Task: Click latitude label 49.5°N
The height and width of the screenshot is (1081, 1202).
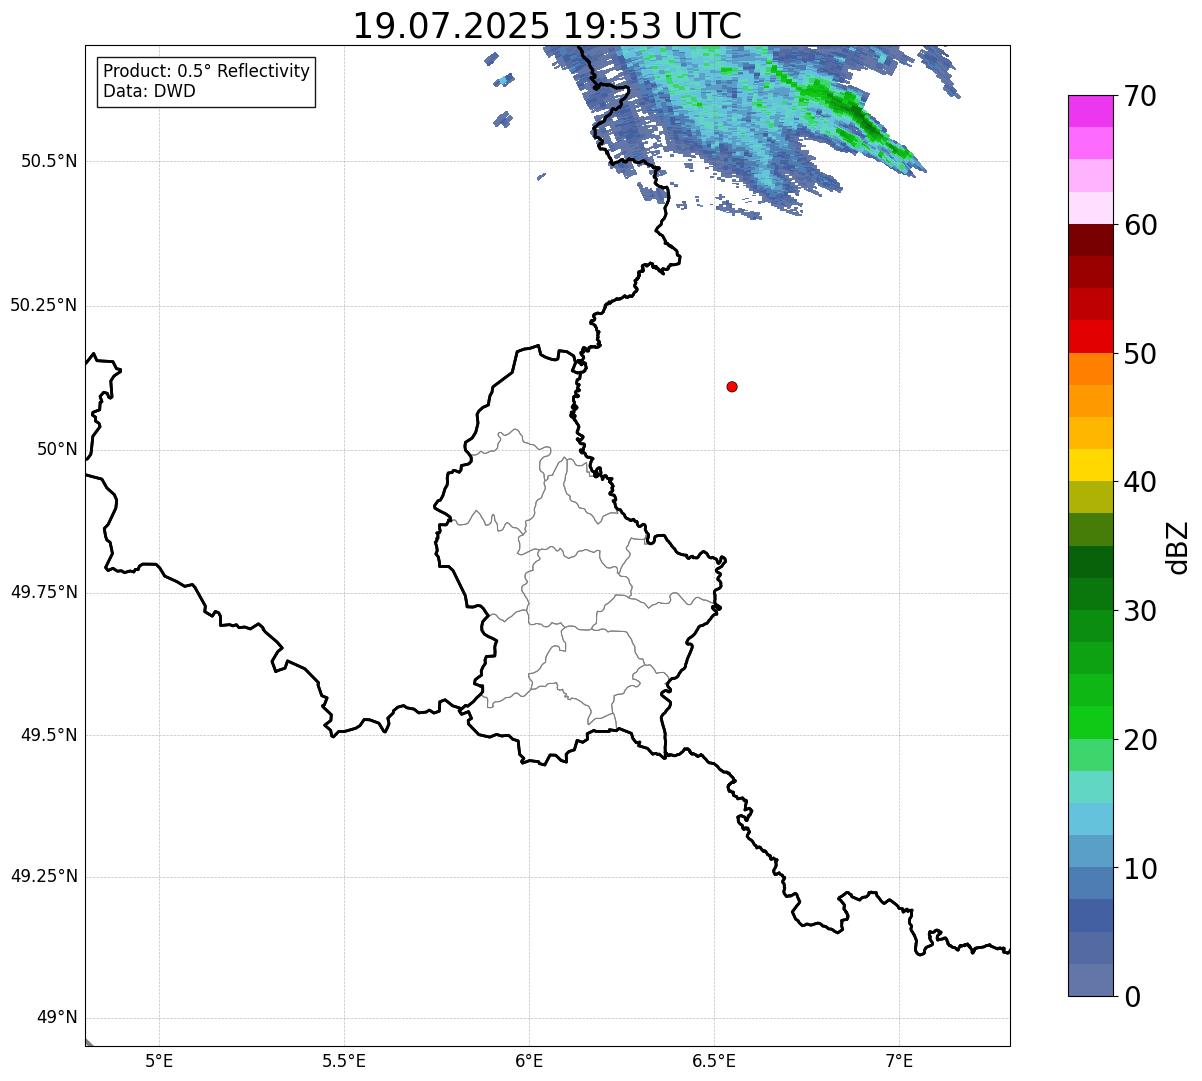Action: point(49,735)
